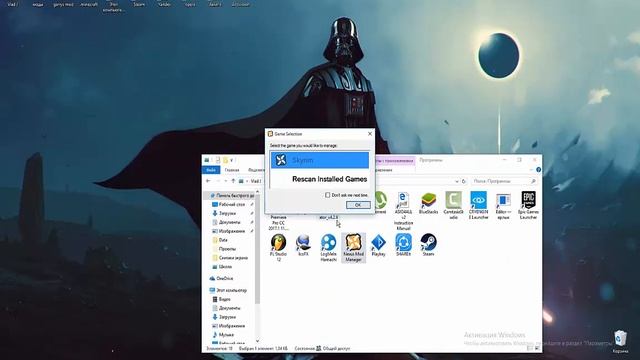Click Rescan Installed Games

(x=329, y=179)
